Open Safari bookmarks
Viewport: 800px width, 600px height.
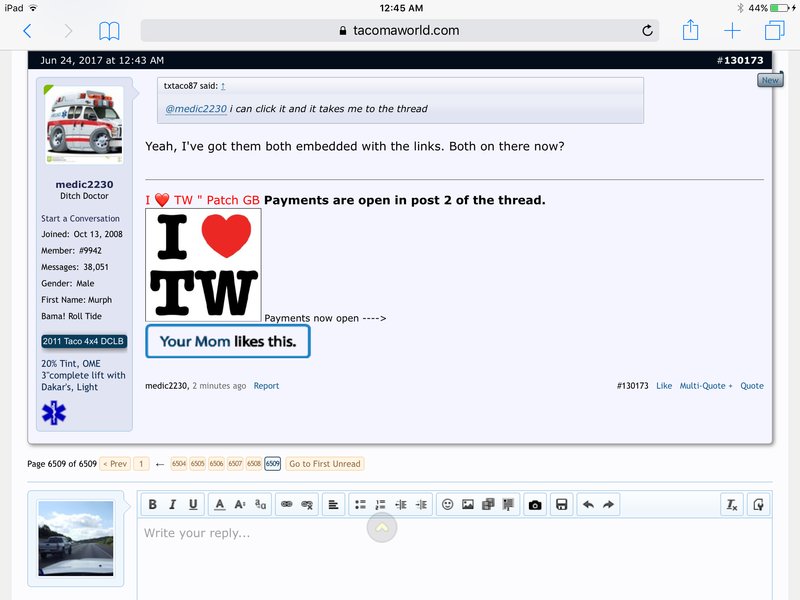tap(109, 31)
